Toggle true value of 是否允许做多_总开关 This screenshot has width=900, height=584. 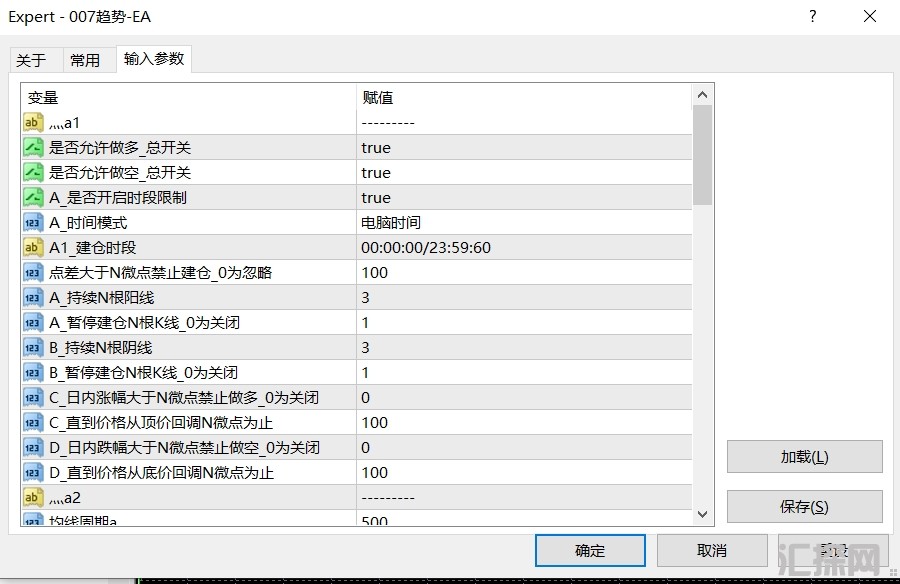click(524, 148)
